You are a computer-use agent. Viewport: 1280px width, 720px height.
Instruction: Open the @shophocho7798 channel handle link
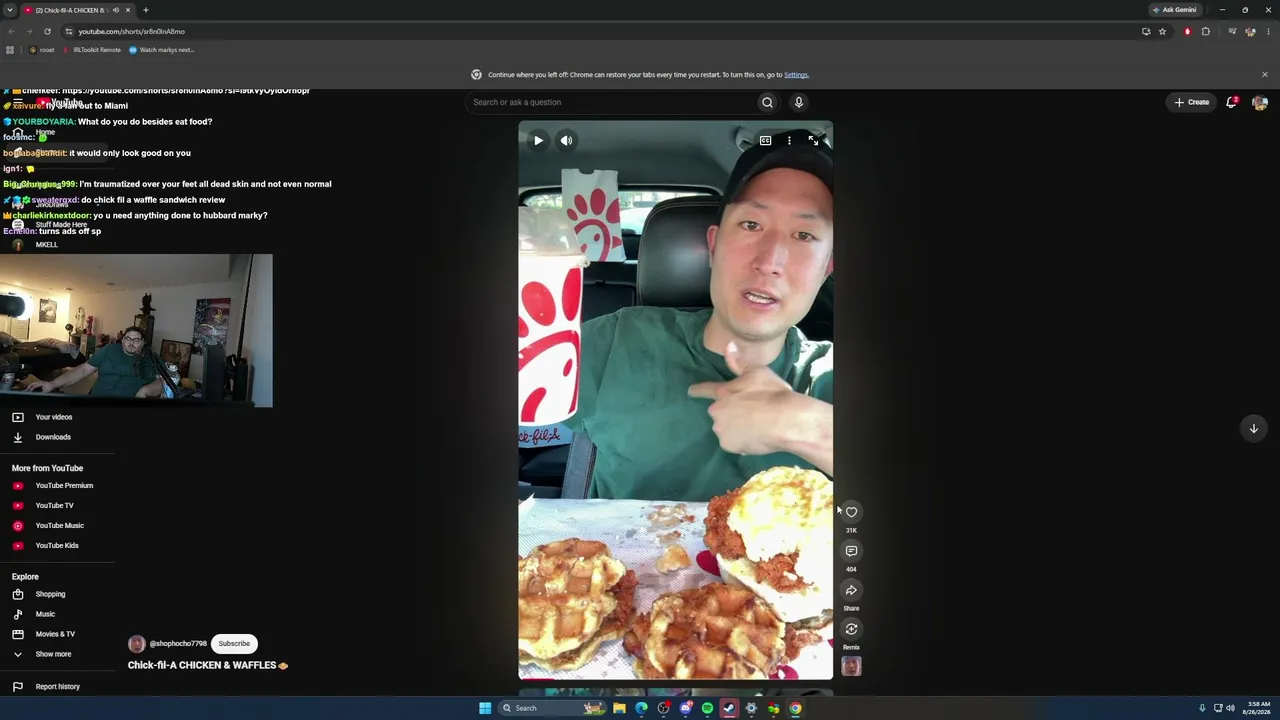[x=178, y=644]
